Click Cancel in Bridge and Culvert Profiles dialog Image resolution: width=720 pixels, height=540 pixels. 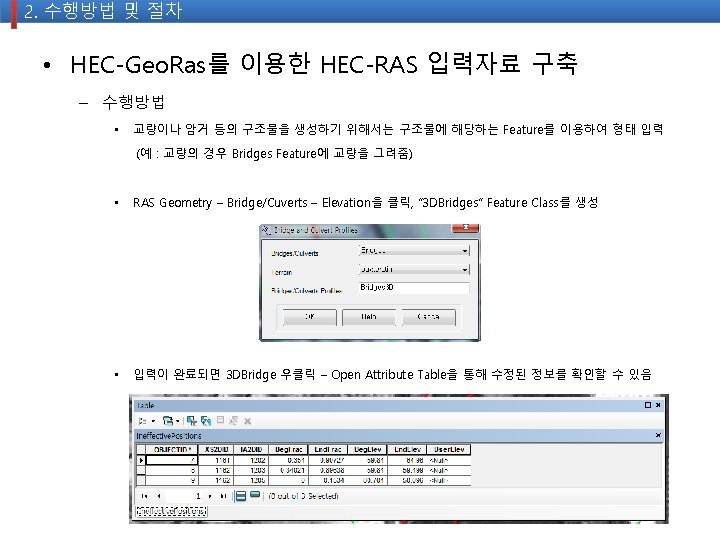[x=428, y=317]
